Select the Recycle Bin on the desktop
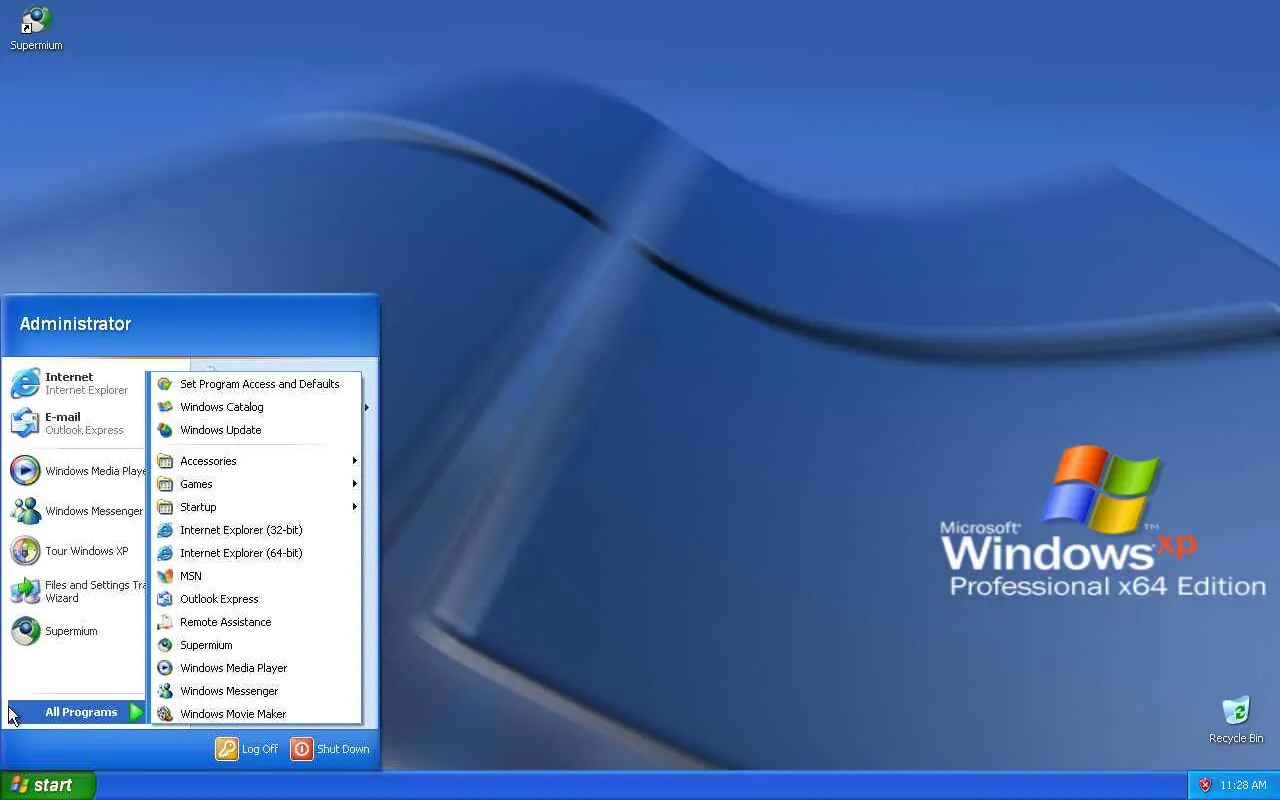The height and width of the screenshot is (800, 1280). 1236,720
